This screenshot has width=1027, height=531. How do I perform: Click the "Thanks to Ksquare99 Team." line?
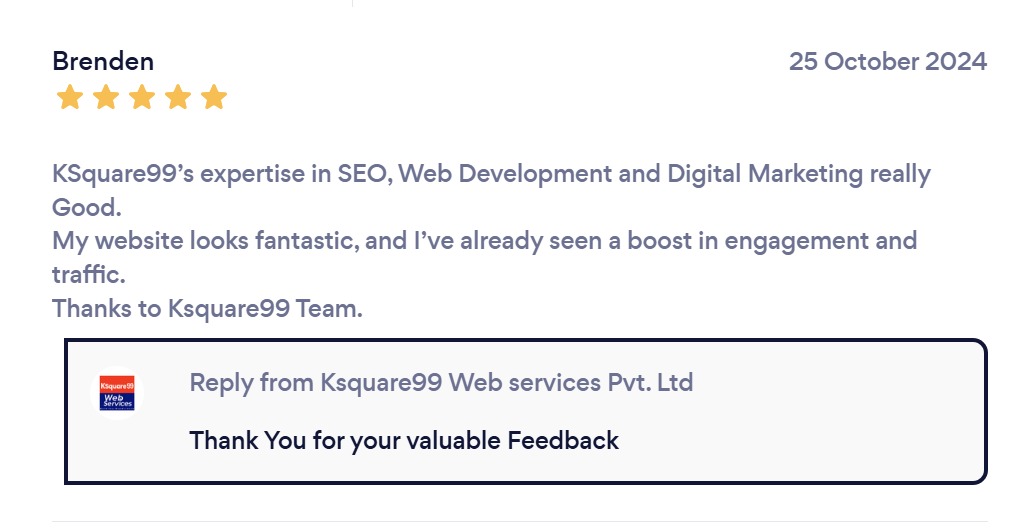pyautogui.click(x=207, y=308)
